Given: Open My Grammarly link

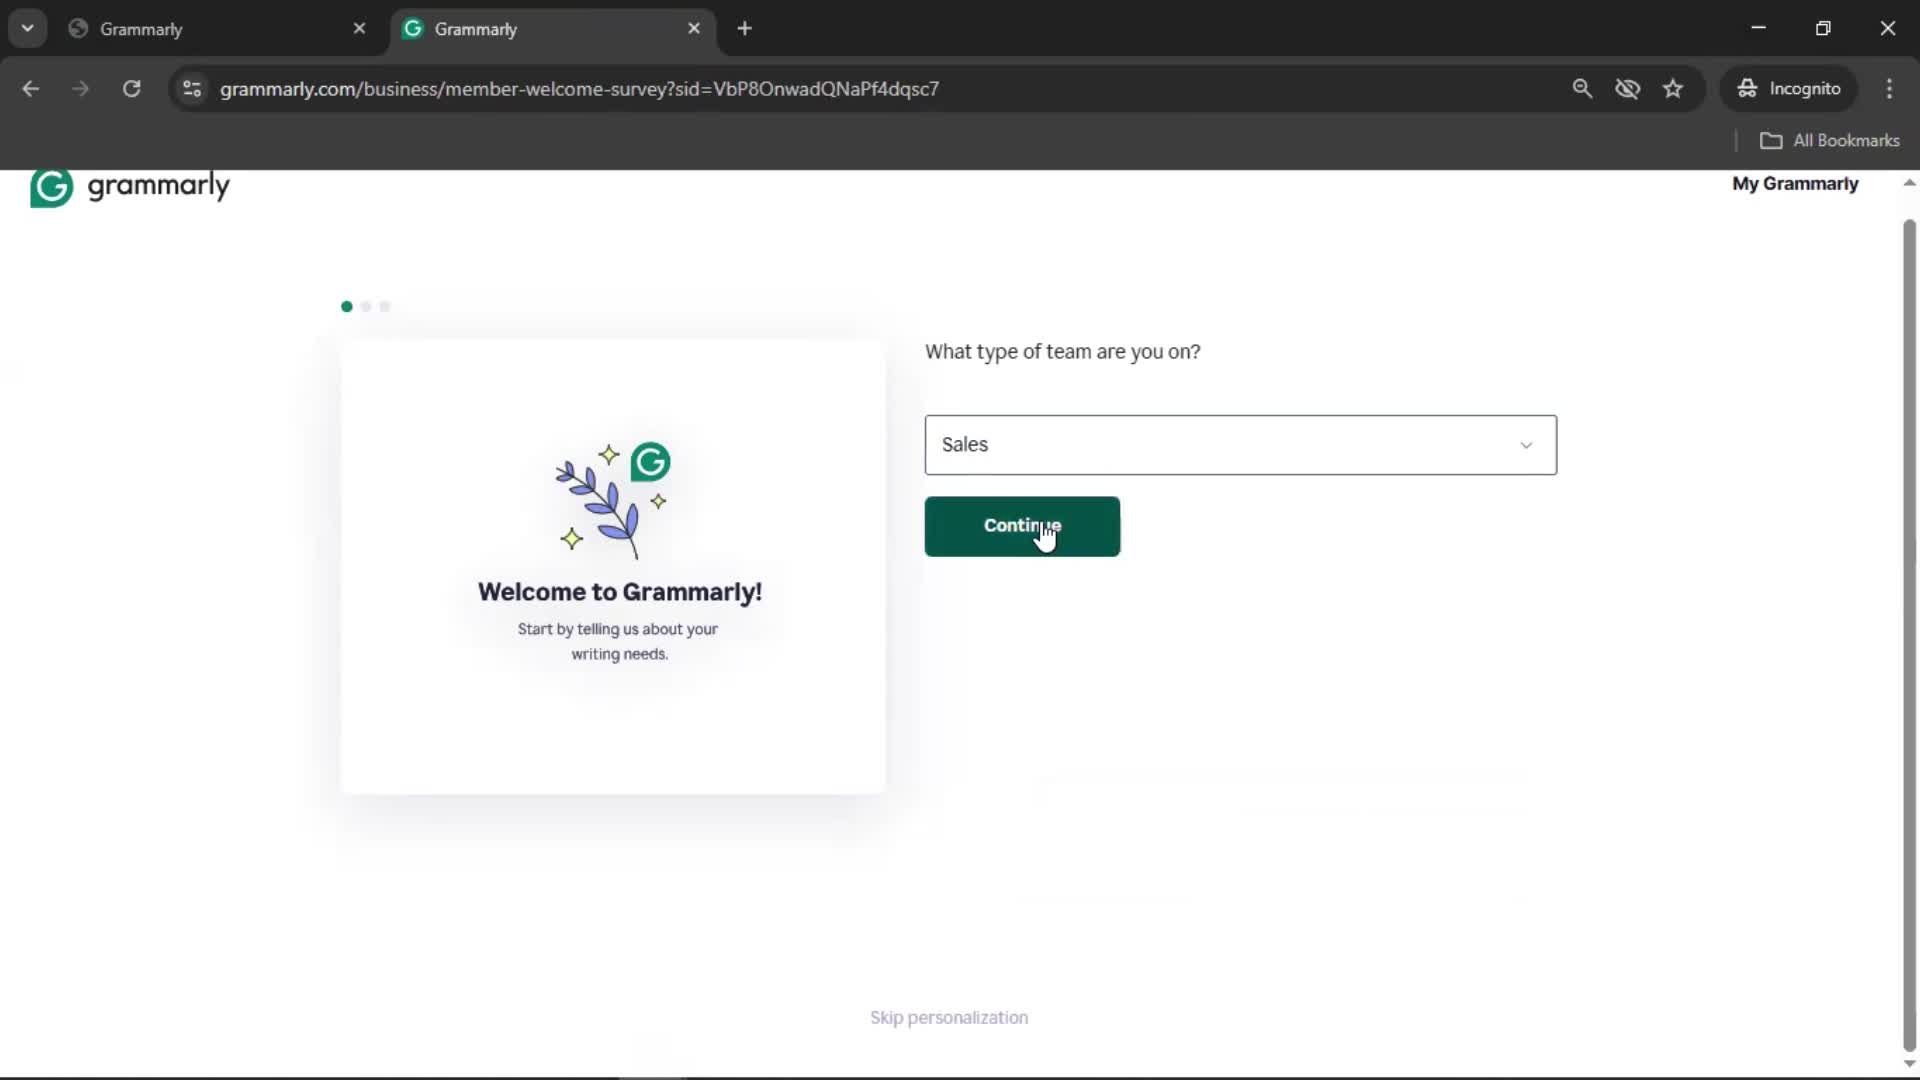Looking at the screenshot, I should pyautogui.click(x=1794, y=184).
